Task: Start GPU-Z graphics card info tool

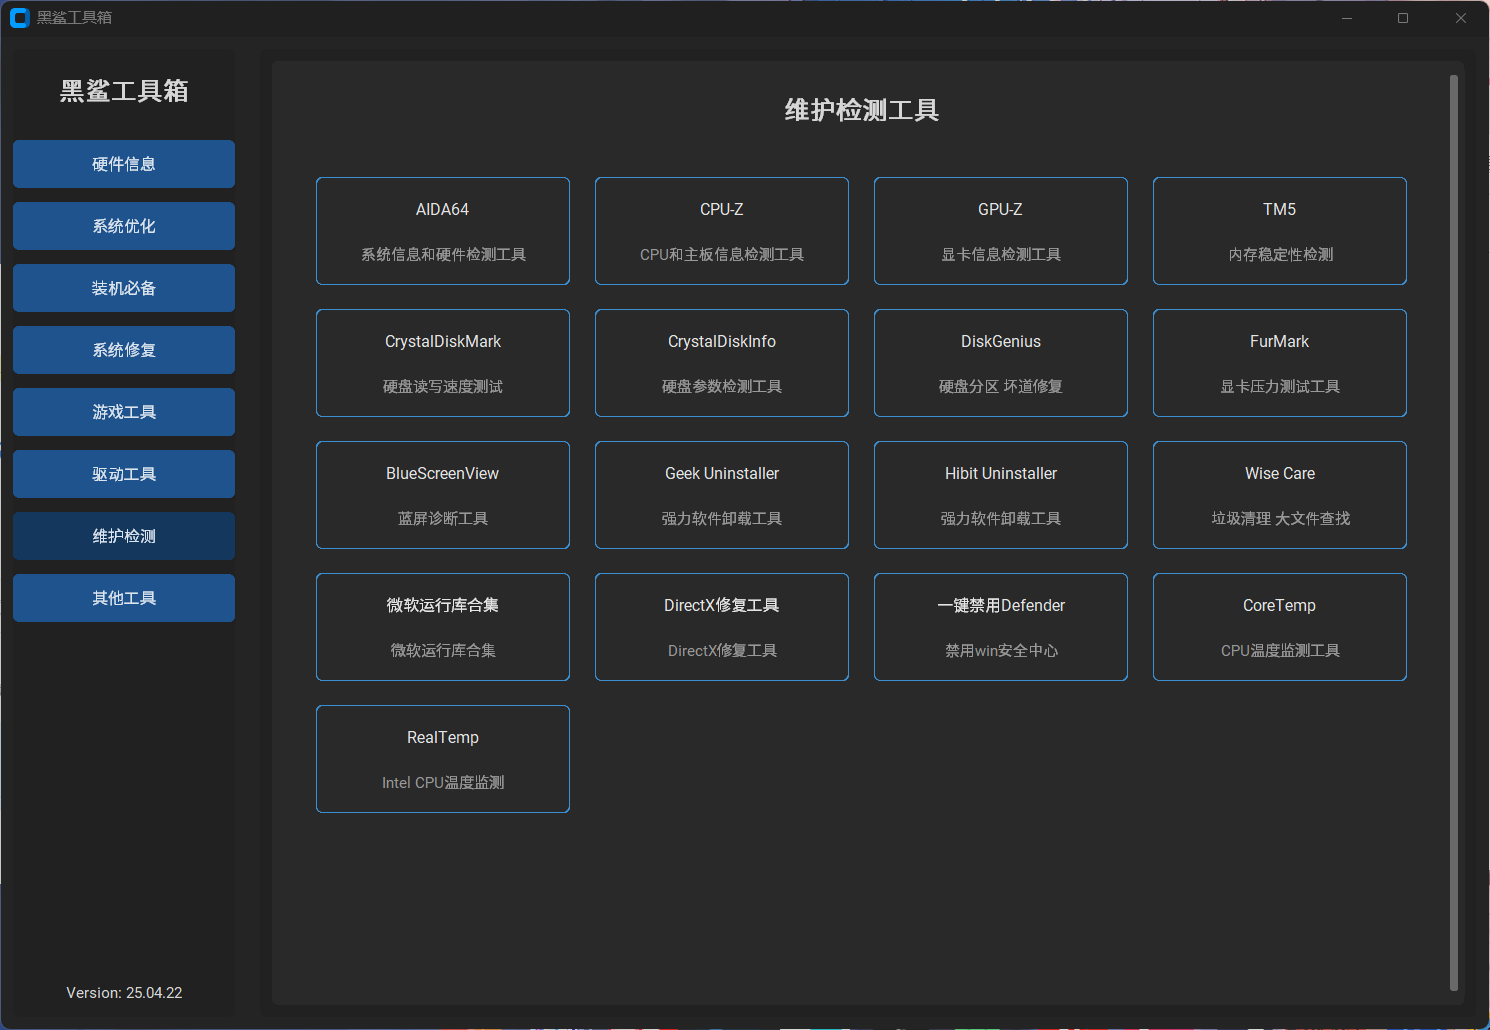Action: pos(1001,231)
